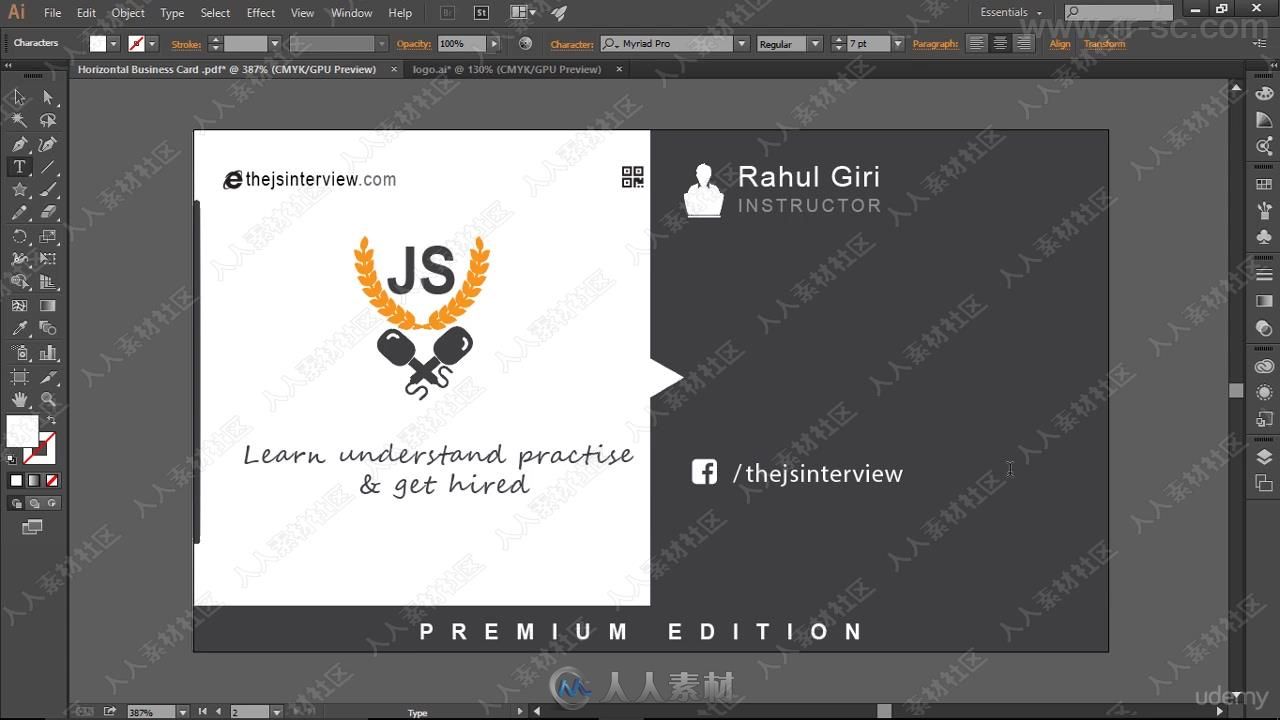1280x720 pixels.
Task: Select the Eraser tool
Action: click(x=48, y=212)
